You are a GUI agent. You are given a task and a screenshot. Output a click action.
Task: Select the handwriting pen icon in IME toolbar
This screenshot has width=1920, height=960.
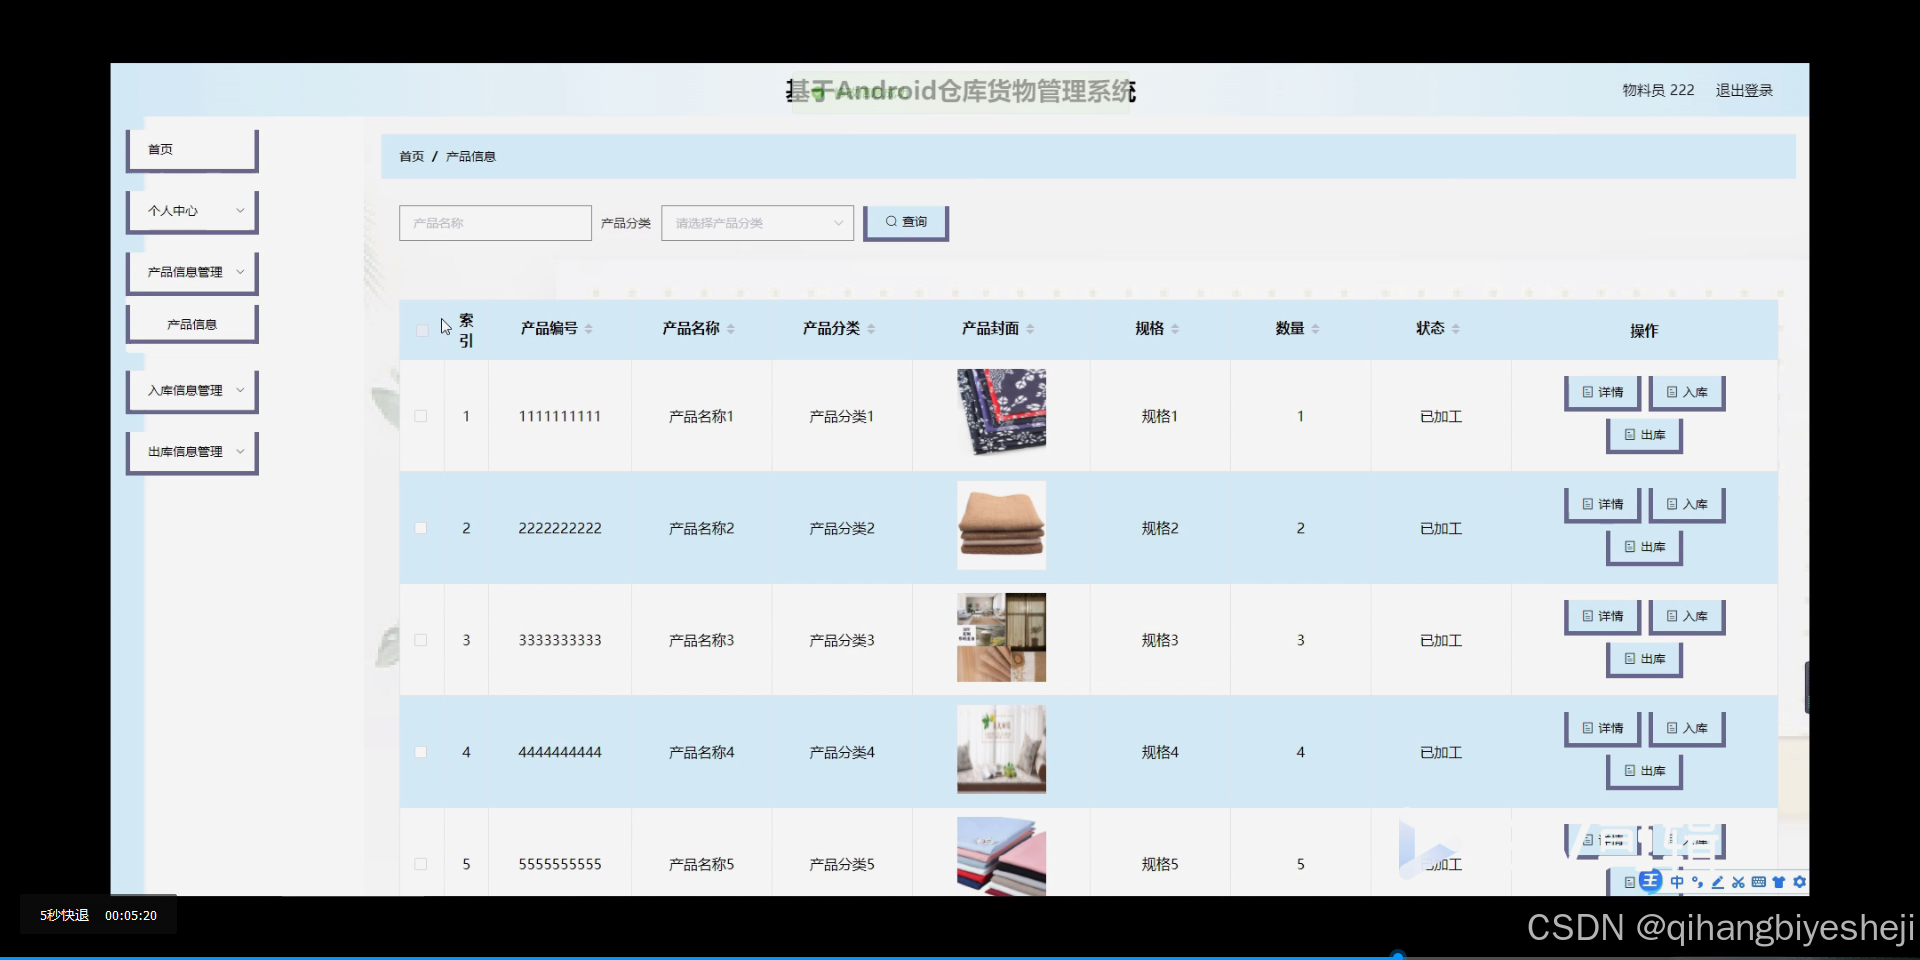click(x=1718, y=882)
